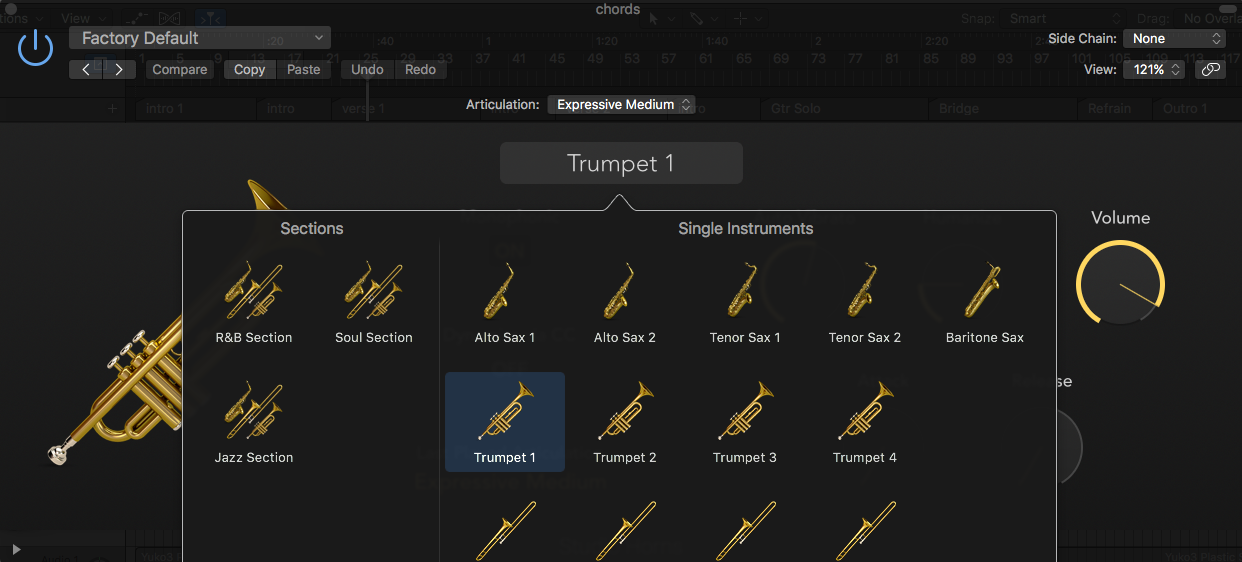Choose the Baritone Sax instrument icon

coord(984,301)
